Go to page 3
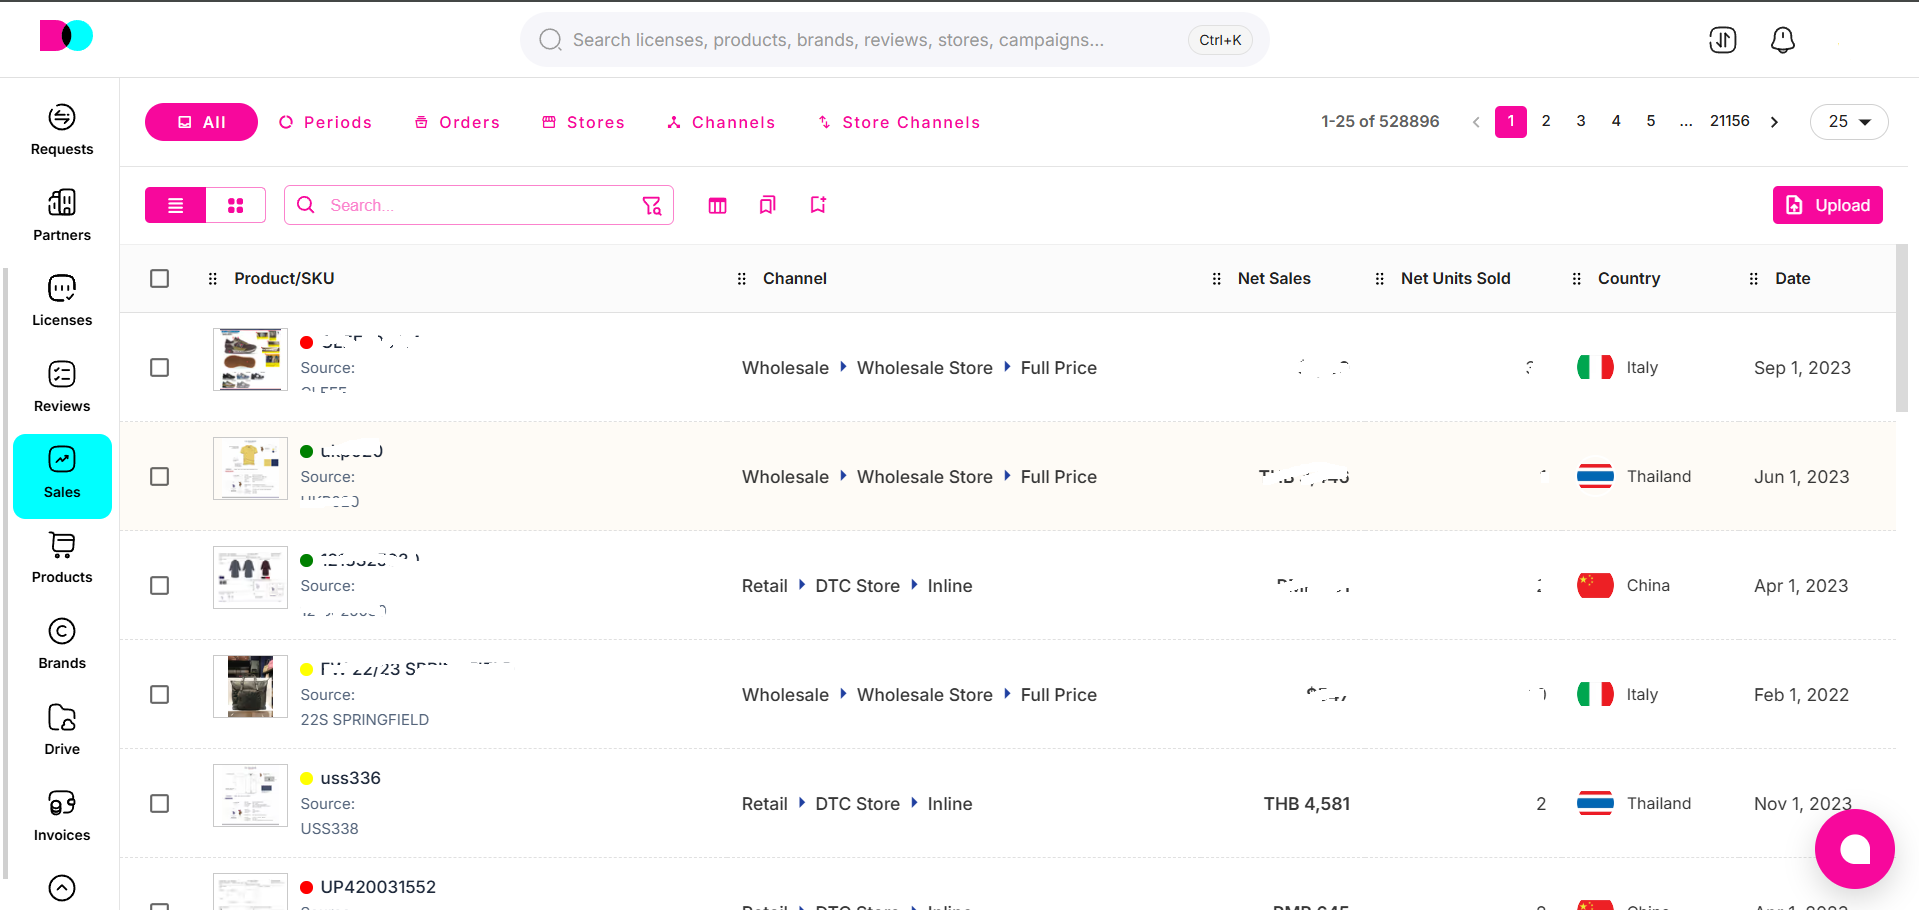The image size is (1919, 910). 1581,121
